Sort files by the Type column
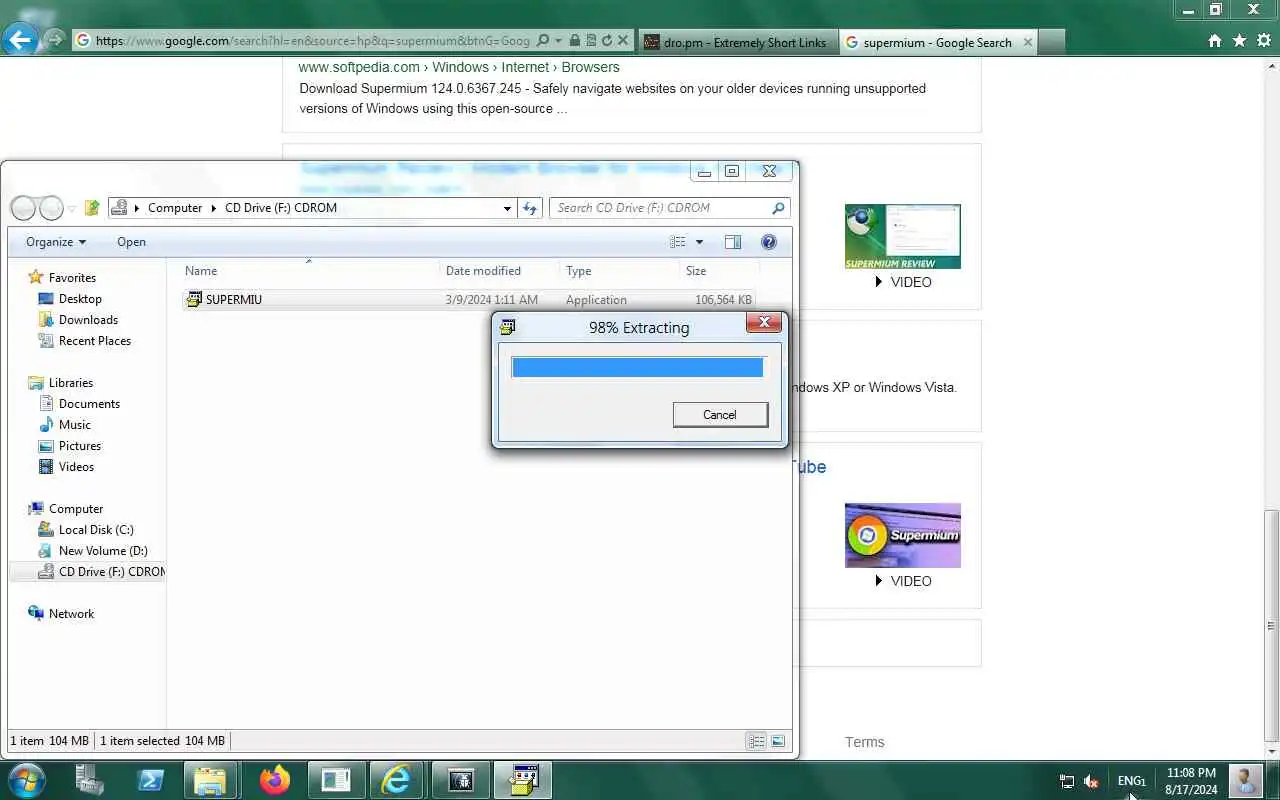The width and height of the screenshot is (1280, 800). coord(619,271)
